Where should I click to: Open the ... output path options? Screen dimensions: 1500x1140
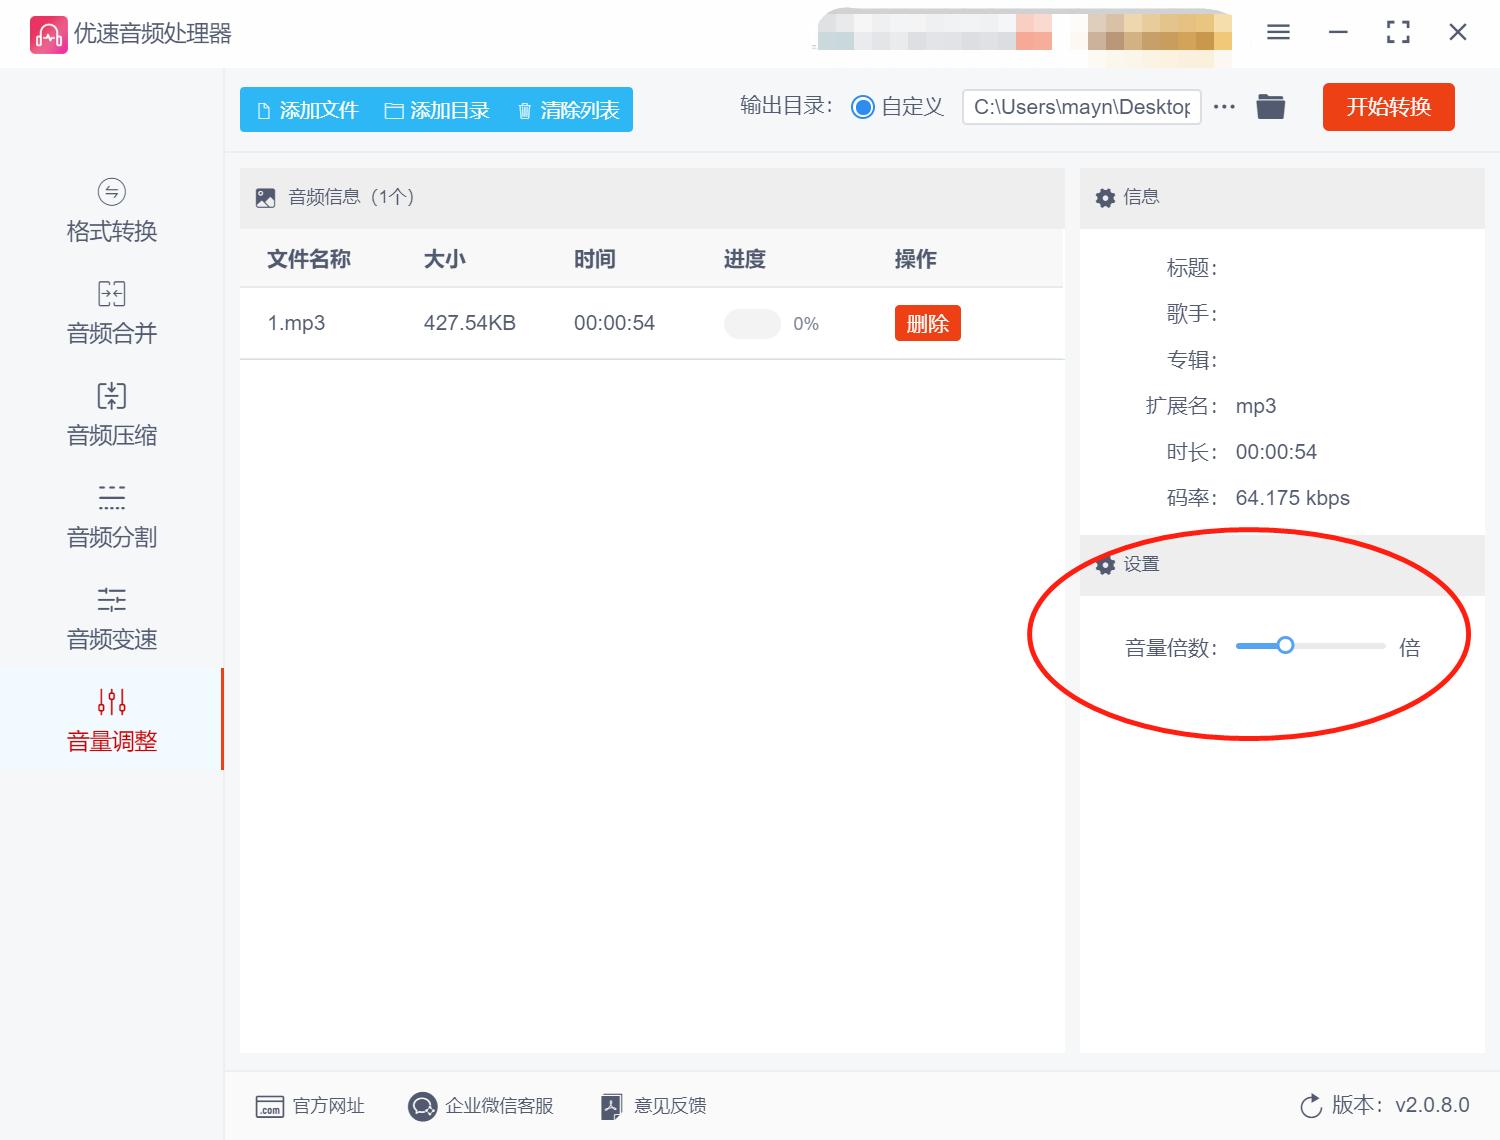pos(1224,106)
